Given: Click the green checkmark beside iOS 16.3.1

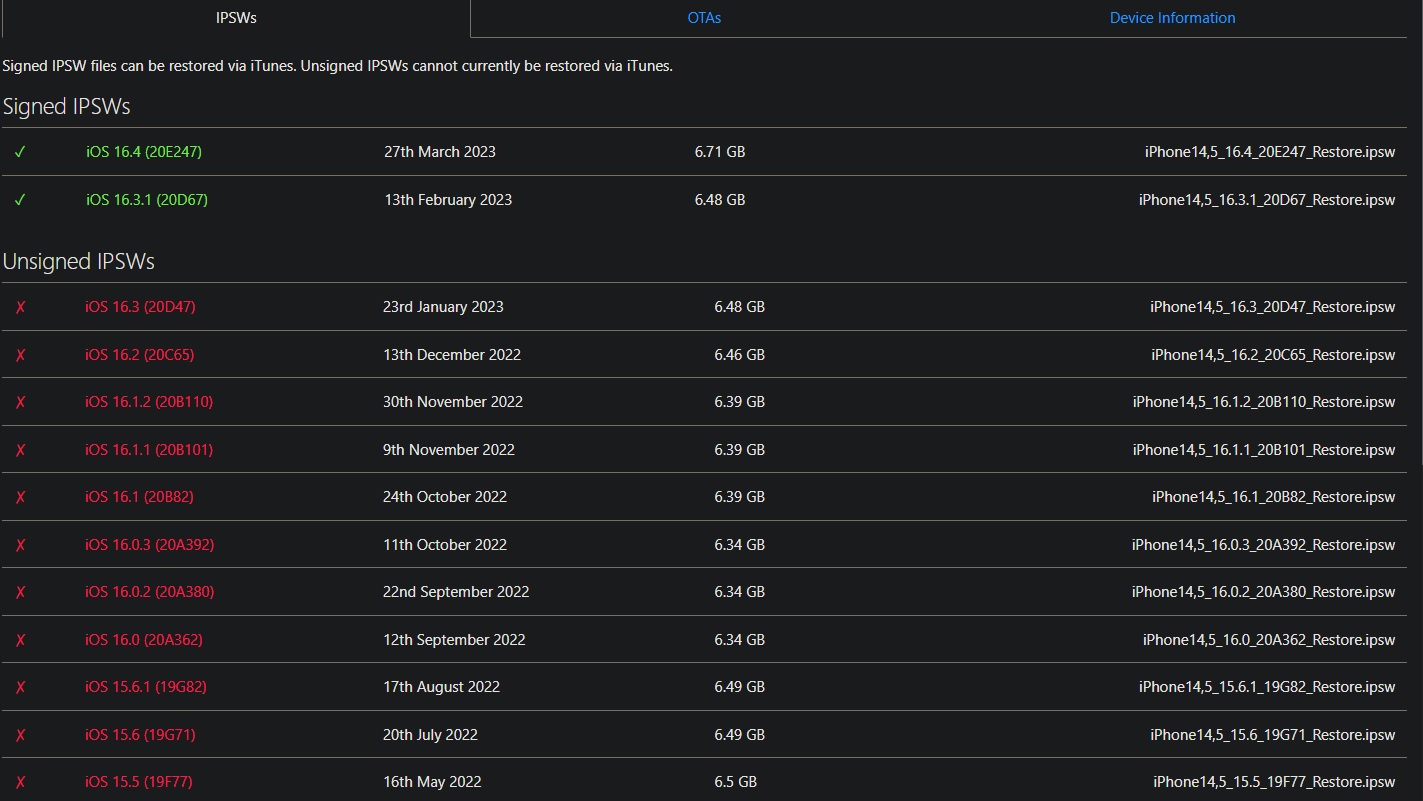Looking at the screenshot, I should pyautogui.click(x=20, y=200).
